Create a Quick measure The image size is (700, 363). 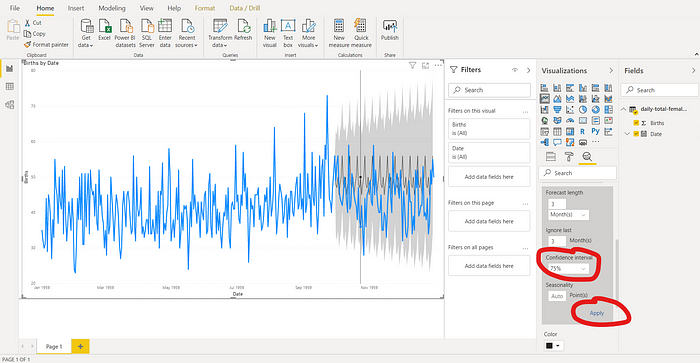pos(361,33)
